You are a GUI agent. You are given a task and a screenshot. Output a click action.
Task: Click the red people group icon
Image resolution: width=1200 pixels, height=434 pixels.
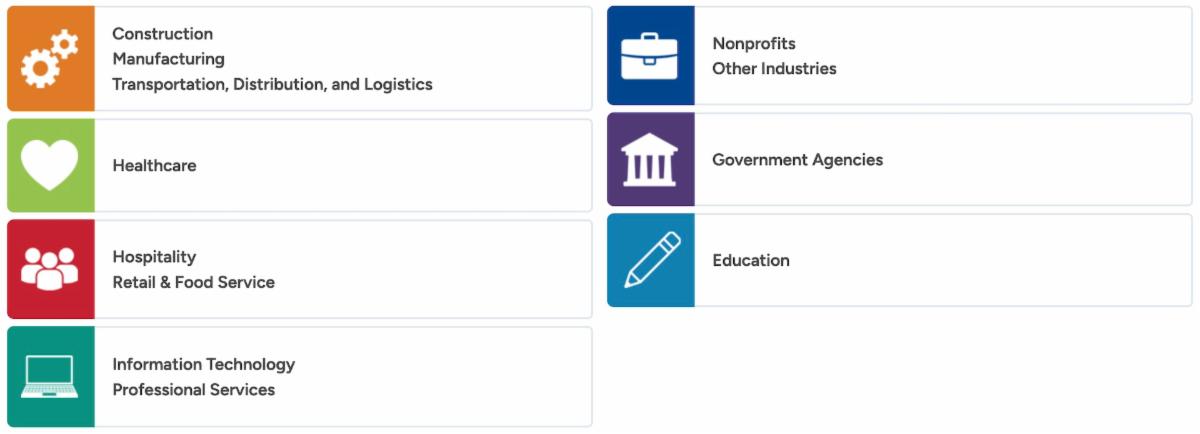50,269
